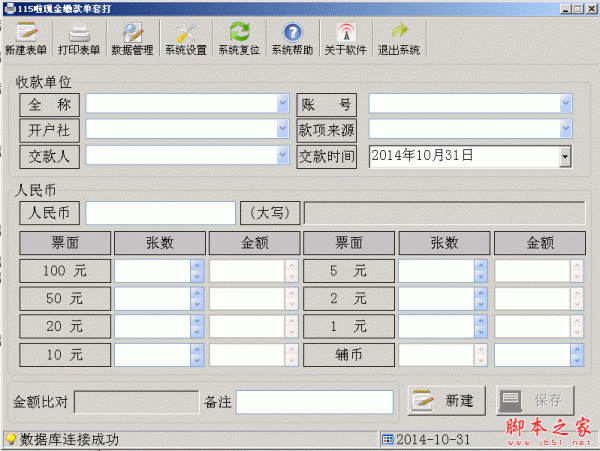Click the left 张数 column header
The image size is (600, 451).
160,243
